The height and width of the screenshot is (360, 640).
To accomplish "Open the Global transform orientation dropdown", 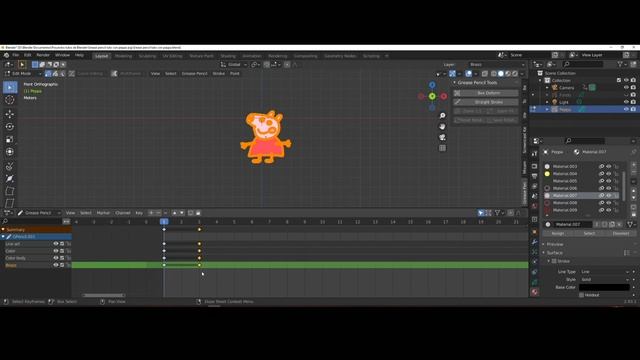I will coord(234,64).
